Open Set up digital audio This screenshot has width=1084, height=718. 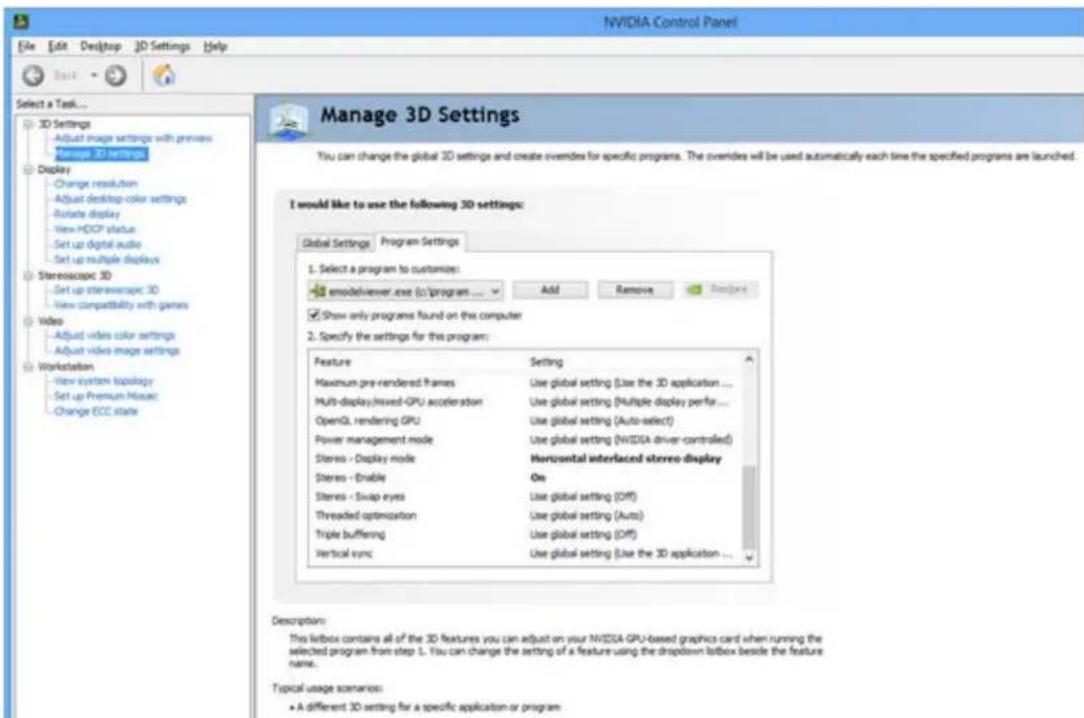tap(97, 245)
